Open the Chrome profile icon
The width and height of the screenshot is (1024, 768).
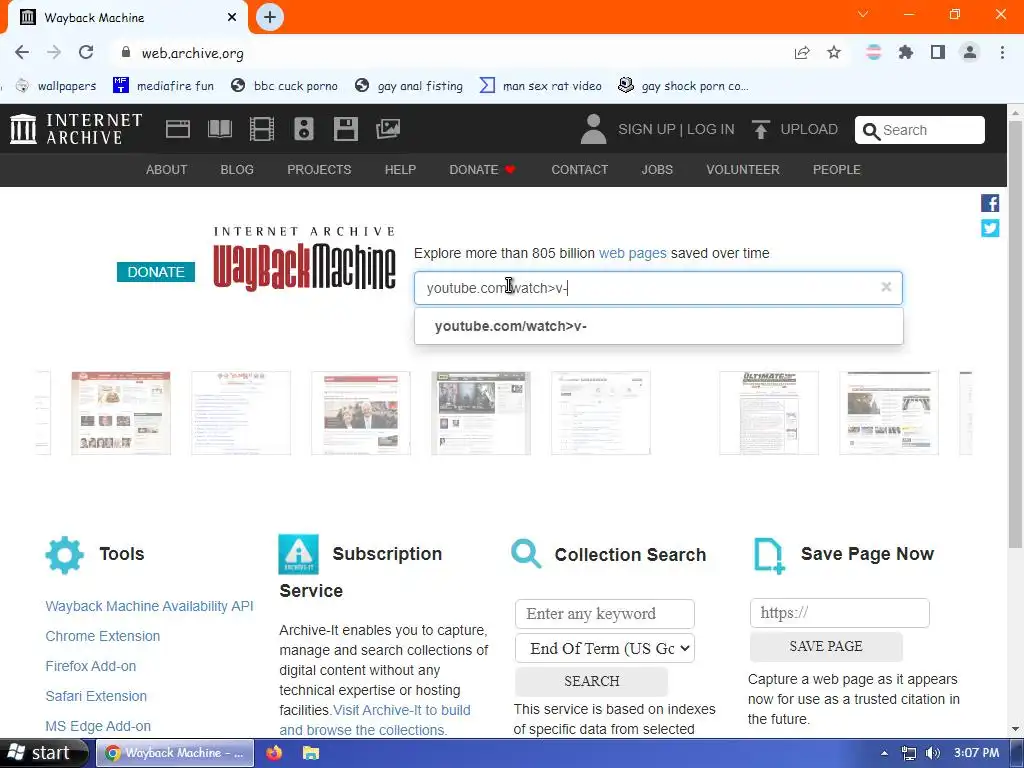point(970,52)
